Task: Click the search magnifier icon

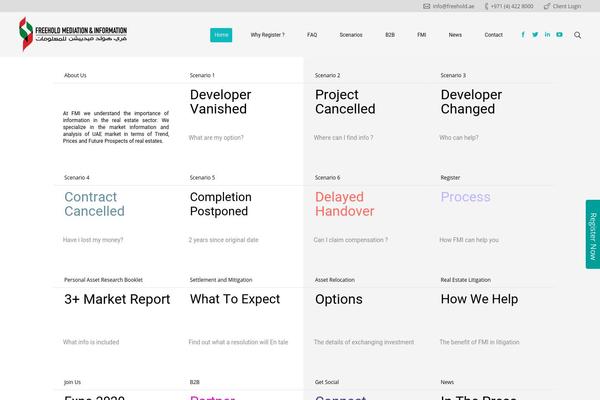Action: tap(577, 35)
